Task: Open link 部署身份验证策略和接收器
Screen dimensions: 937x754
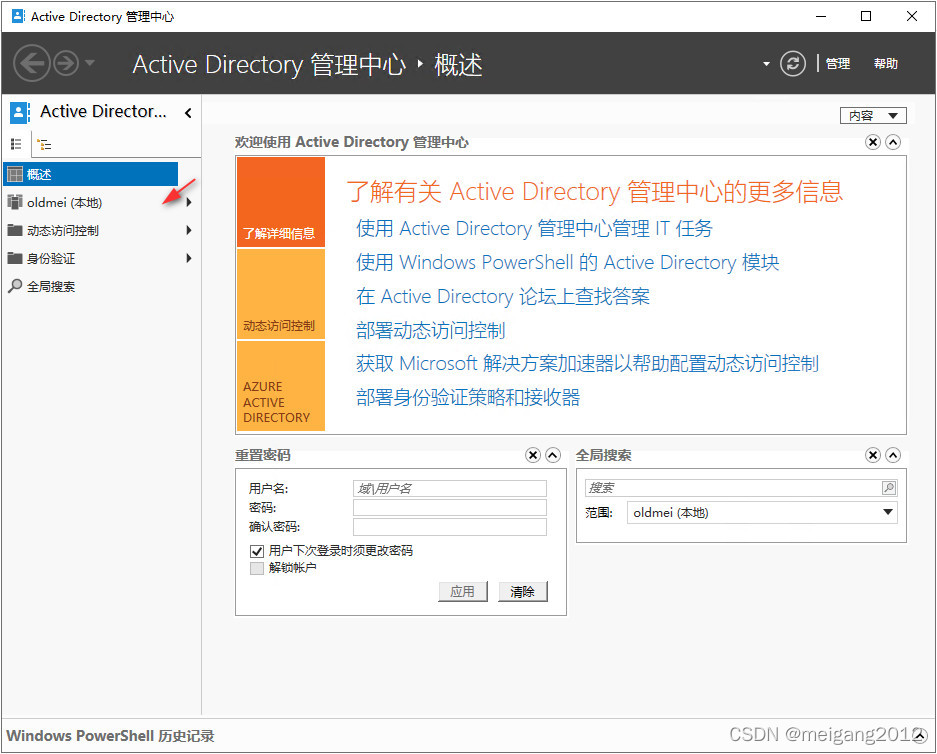Action: click(468, 397)
